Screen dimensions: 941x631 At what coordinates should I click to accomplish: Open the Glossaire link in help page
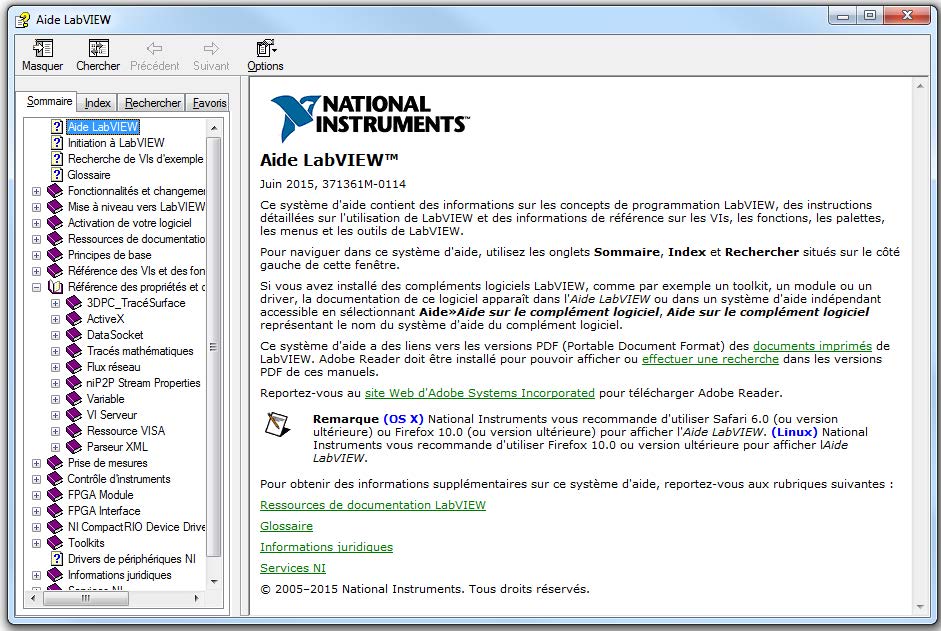pyautogui.click(x=286, y=527)
